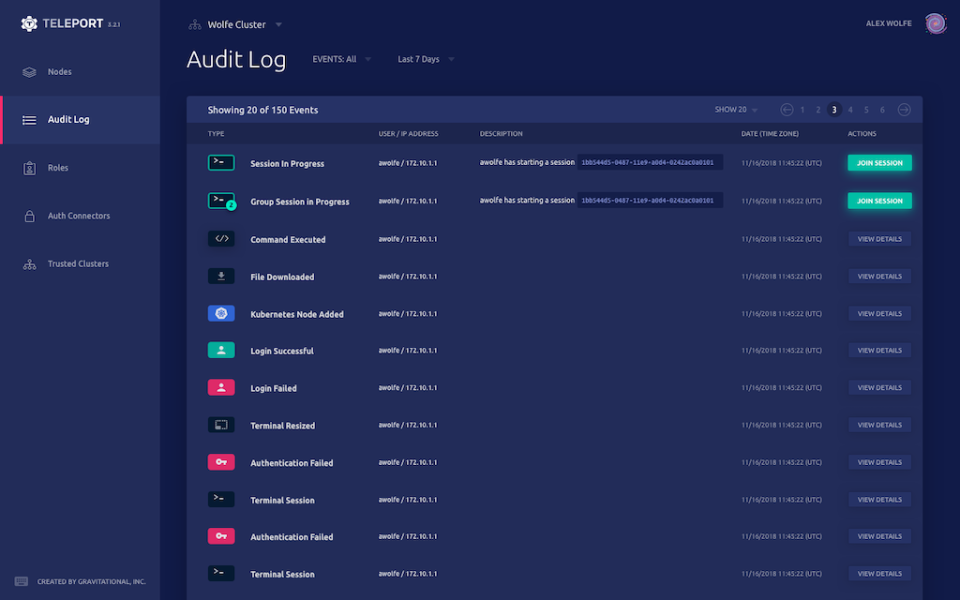Go to page 6 of events

click(882, 110)
